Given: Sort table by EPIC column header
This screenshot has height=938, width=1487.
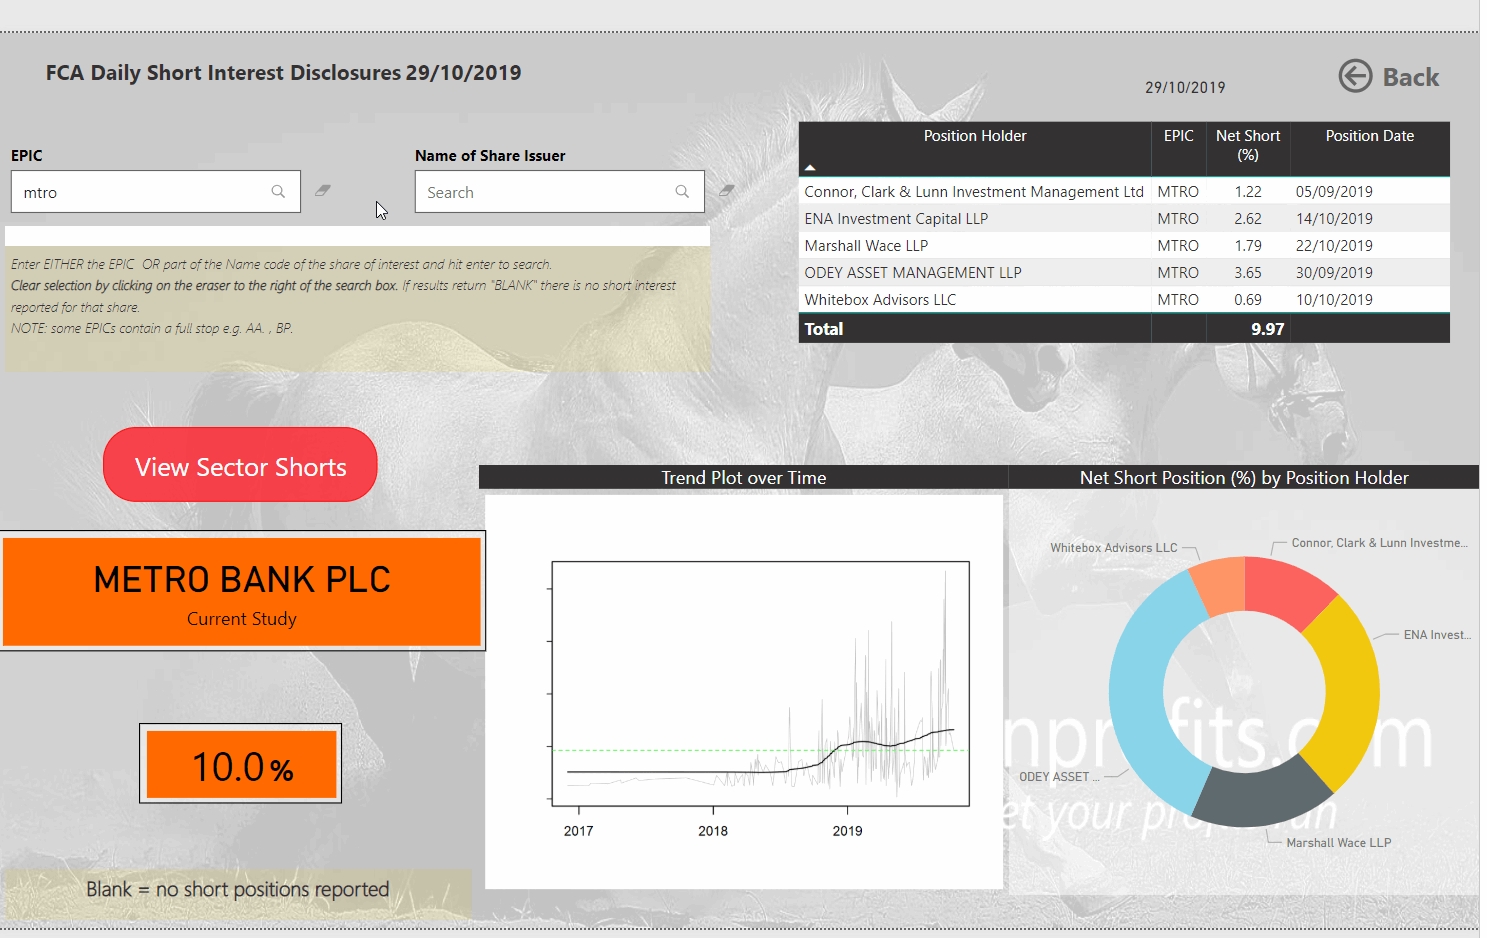Looking at the screenshot, I should point(1178,136).
